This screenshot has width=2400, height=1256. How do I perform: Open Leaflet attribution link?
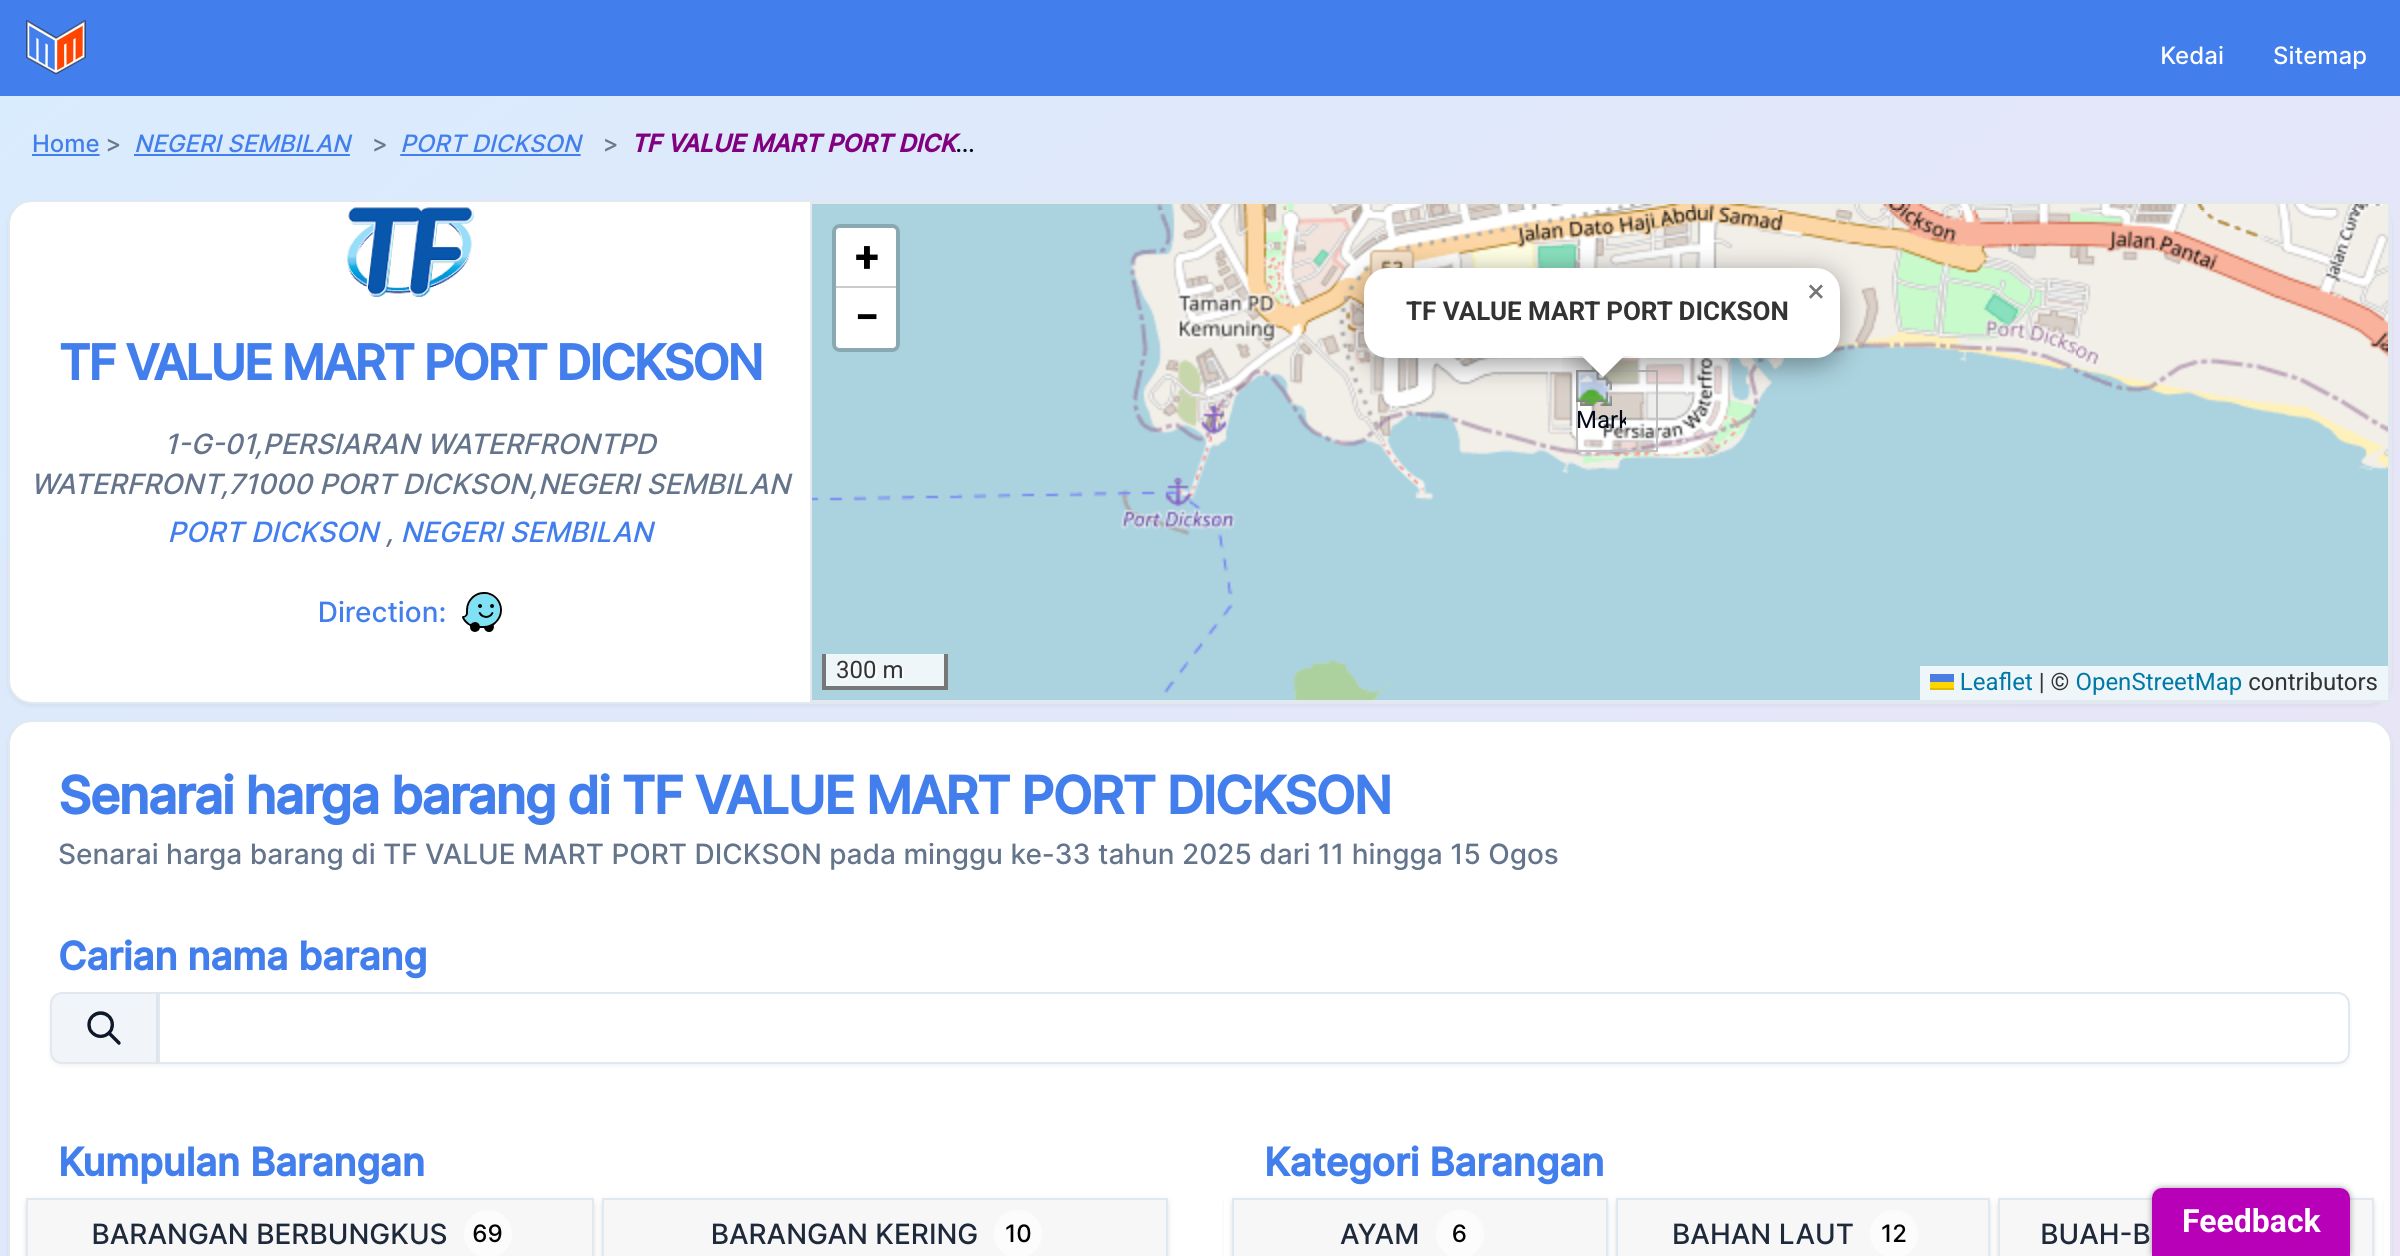tap(1995, 682)
